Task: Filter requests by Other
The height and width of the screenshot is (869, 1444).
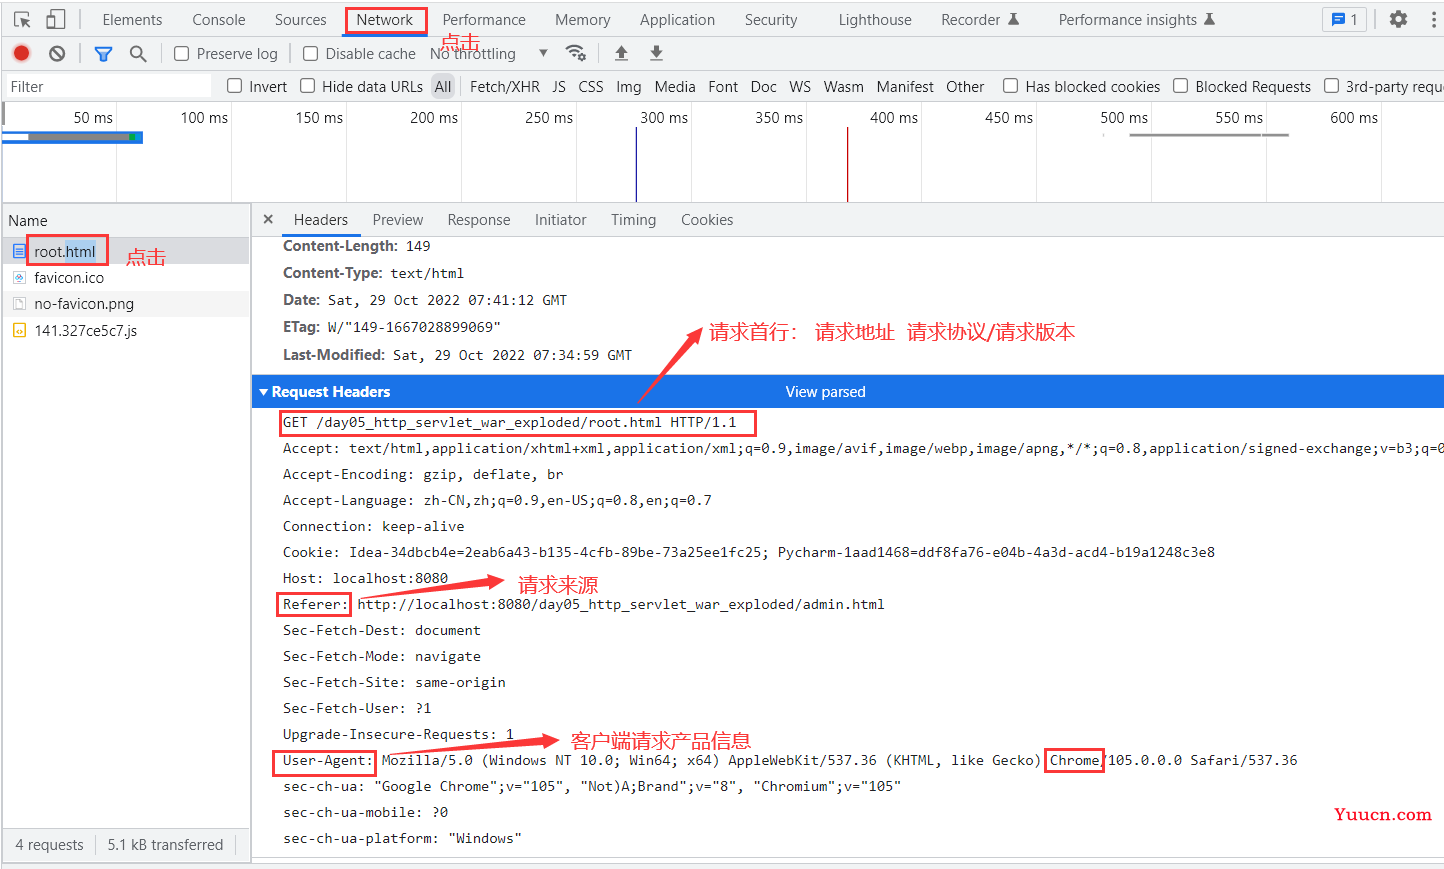Action: 965,86
